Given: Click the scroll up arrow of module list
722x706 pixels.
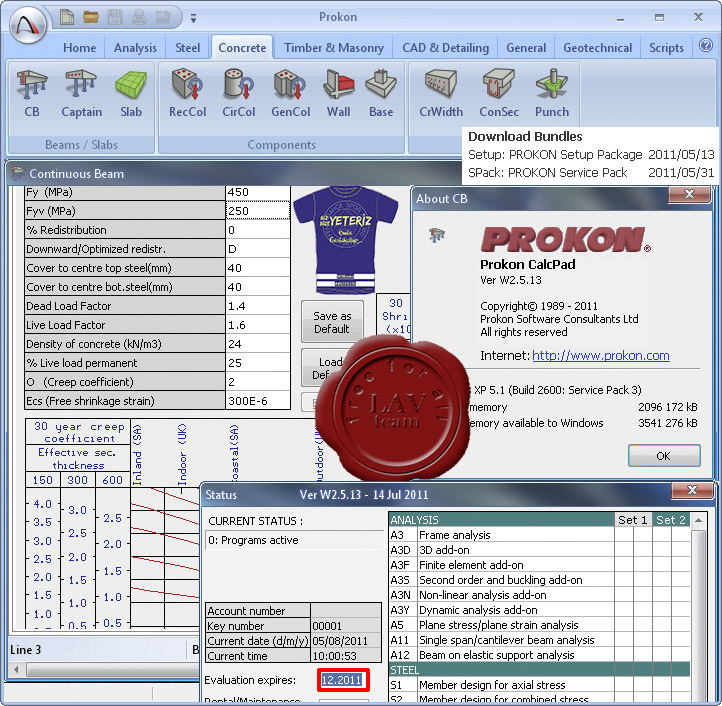Looking at the screenshot, I should (x=699, y=520).
